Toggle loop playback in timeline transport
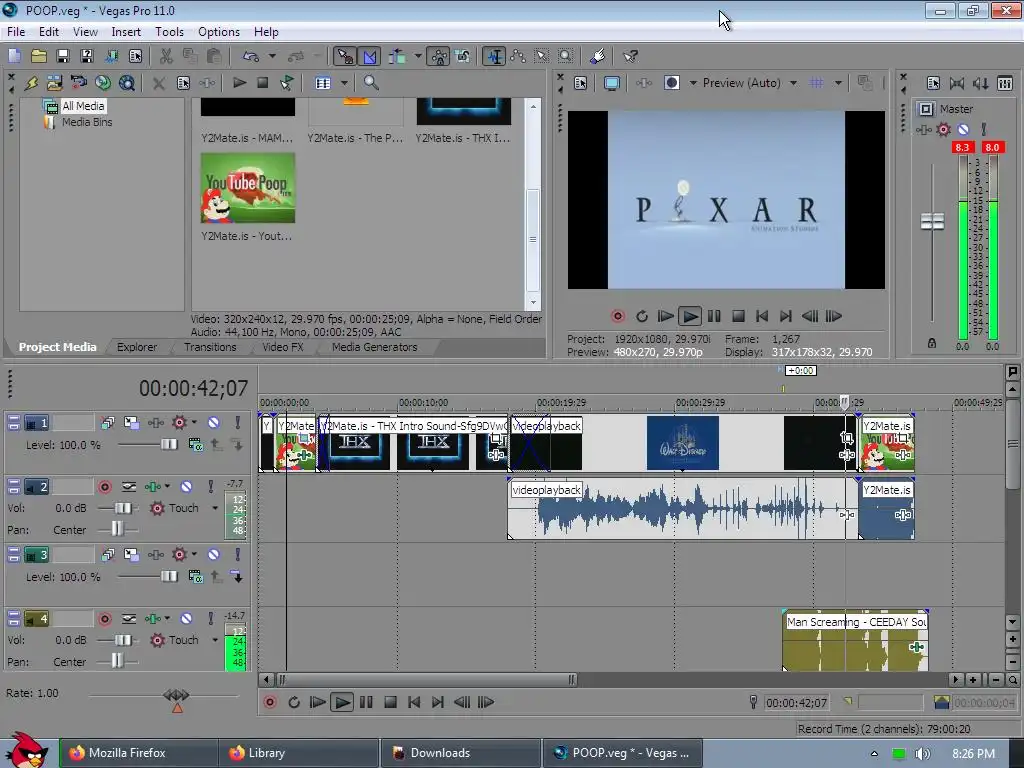This screenshot has height=768, width=1024. 294,702
